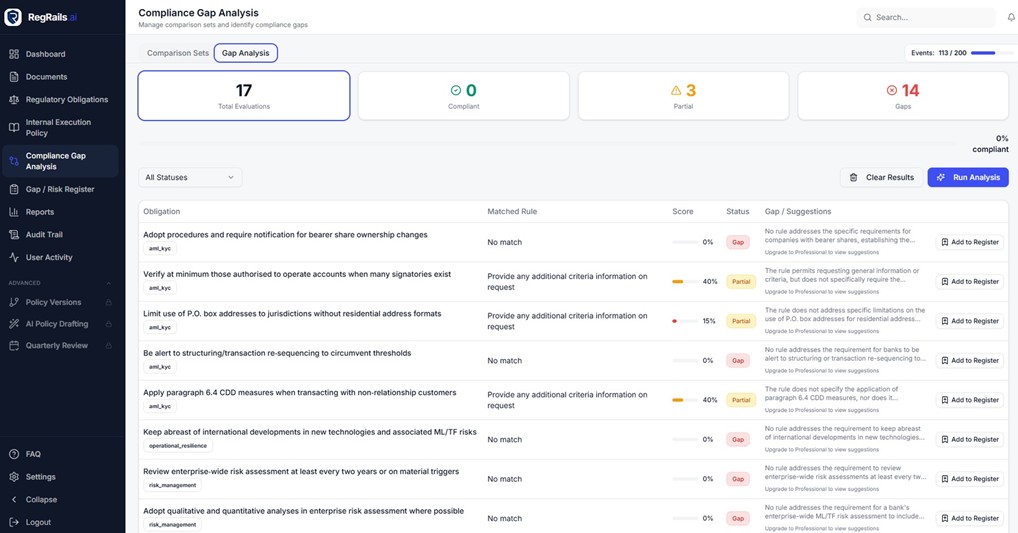Screen dimensions: 1018x533
Task: Click the 15% score bar for P.O. box row
Action: coord(685,321)
